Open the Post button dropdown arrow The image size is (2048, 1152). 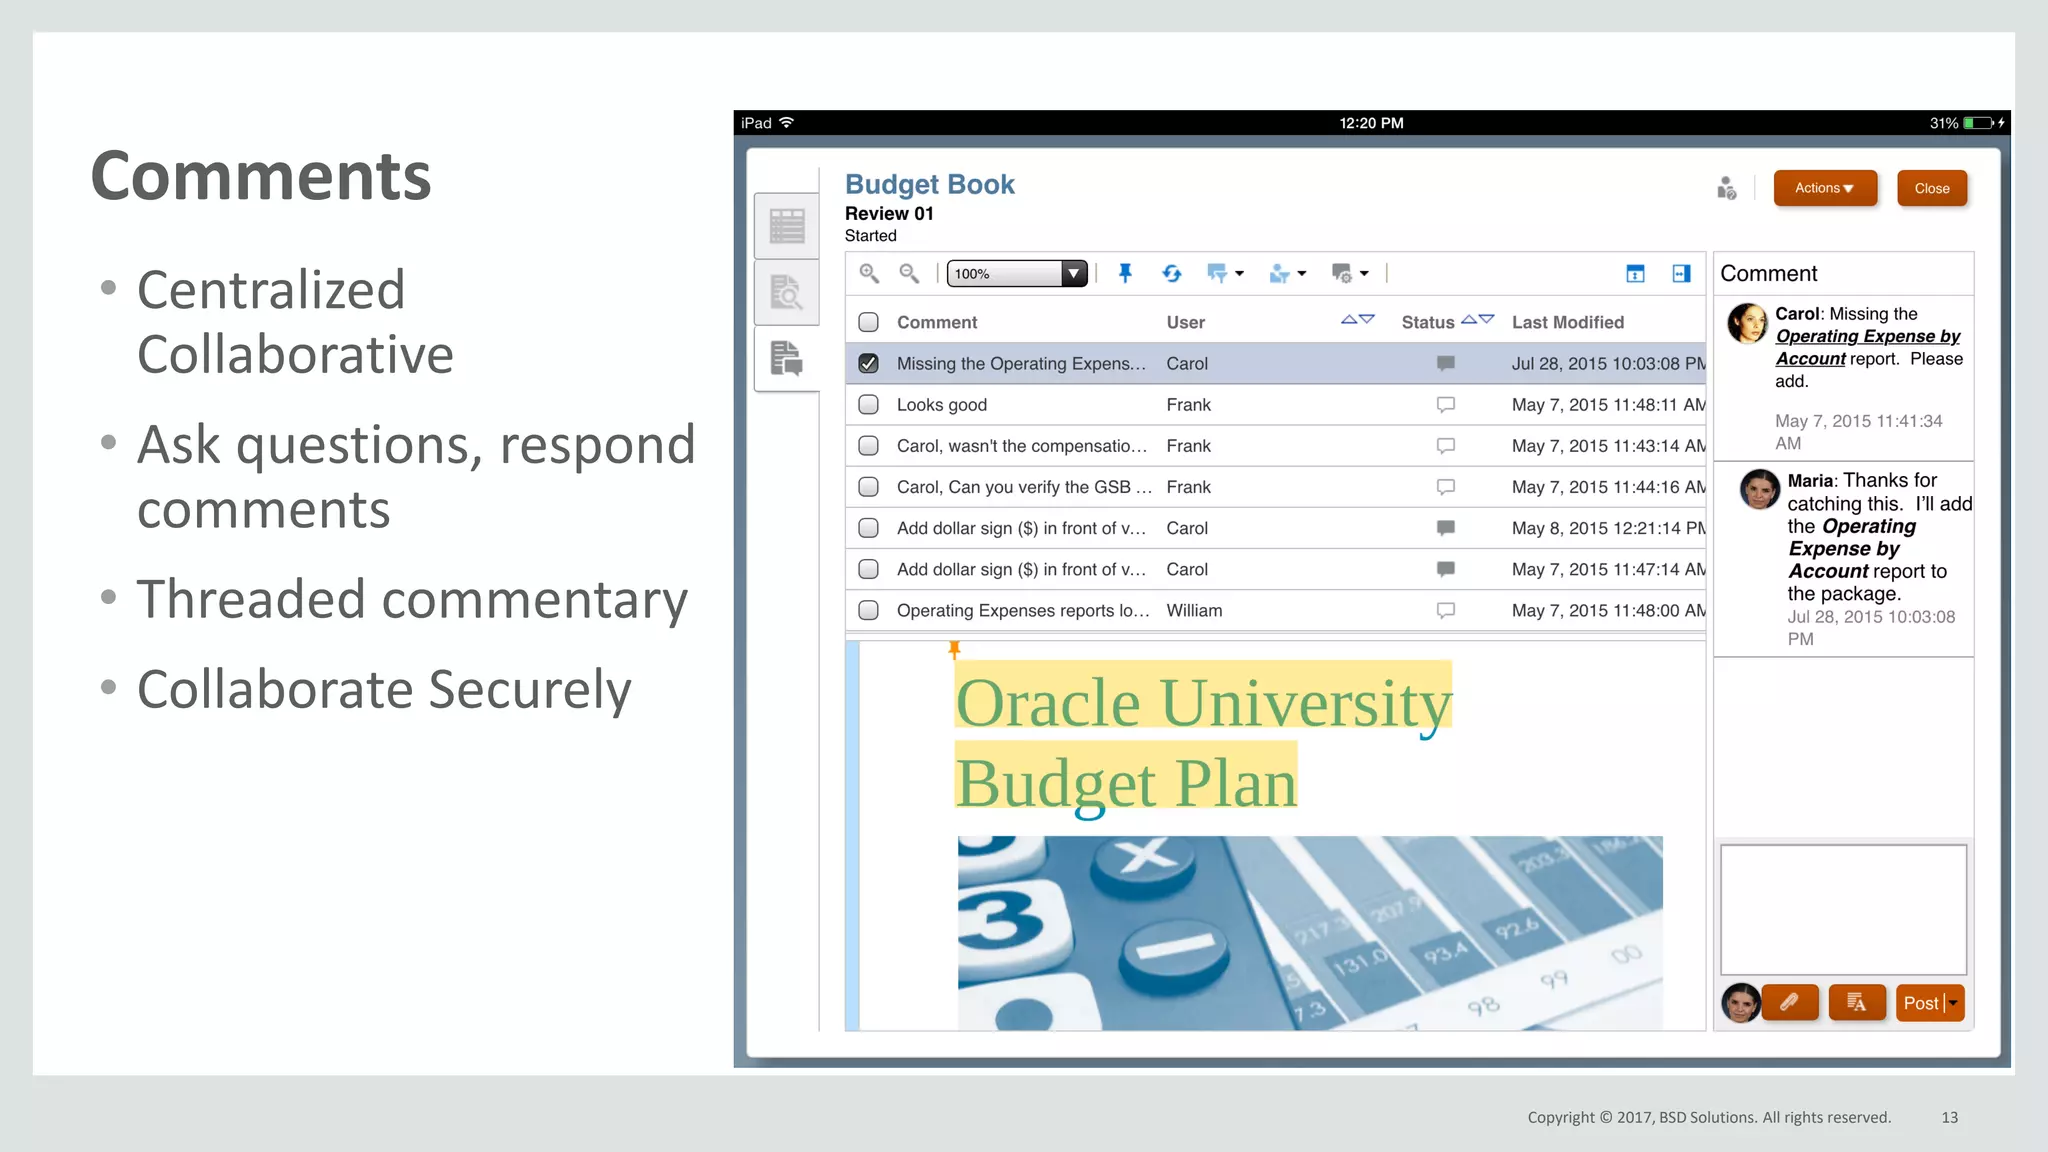tap(1953, 1002)
